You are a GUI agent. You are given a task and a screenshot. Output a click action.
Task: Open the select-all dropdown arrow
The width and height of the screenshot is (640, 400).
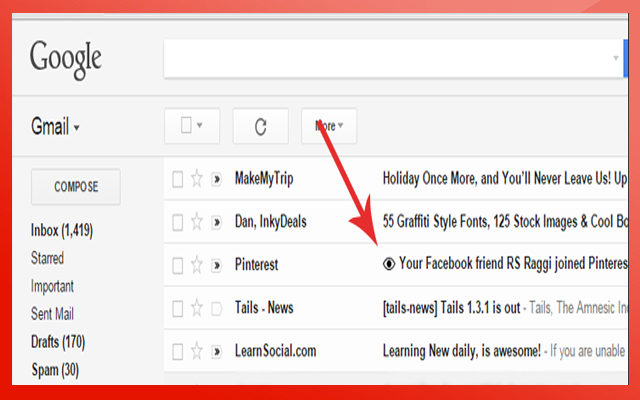200,125
